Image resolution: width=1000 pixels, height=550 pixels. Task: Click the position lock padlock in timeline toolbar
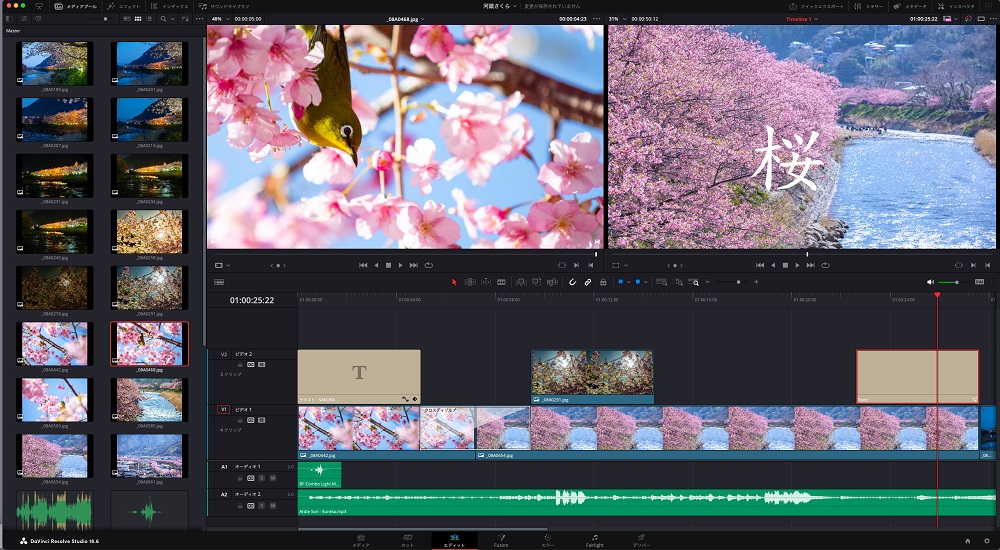coord(603,282)
